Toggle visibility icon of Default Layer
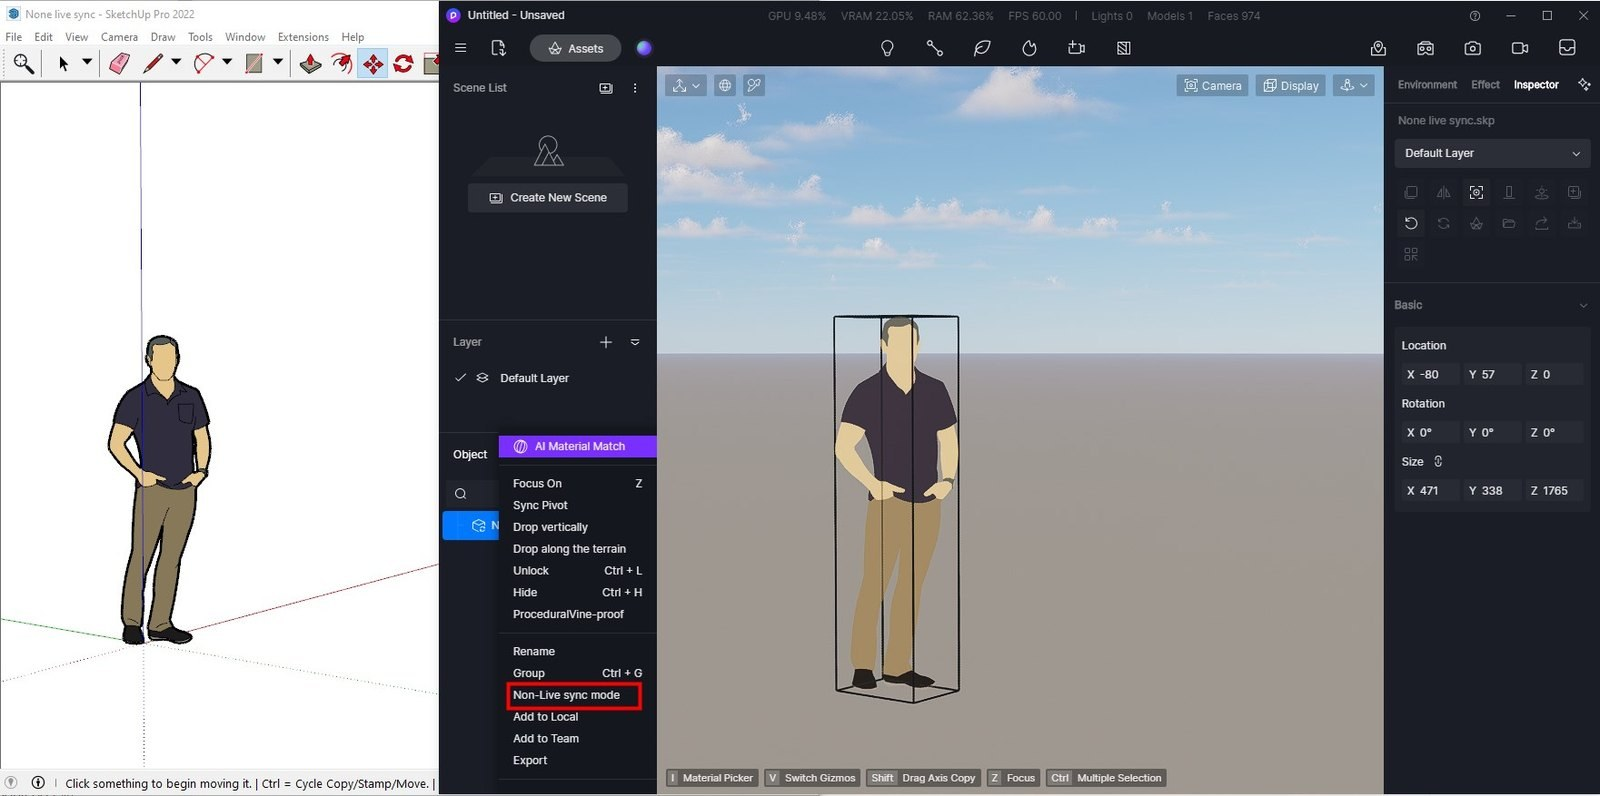The height and width of the screenshot is (796, 1600). [483, 378]
